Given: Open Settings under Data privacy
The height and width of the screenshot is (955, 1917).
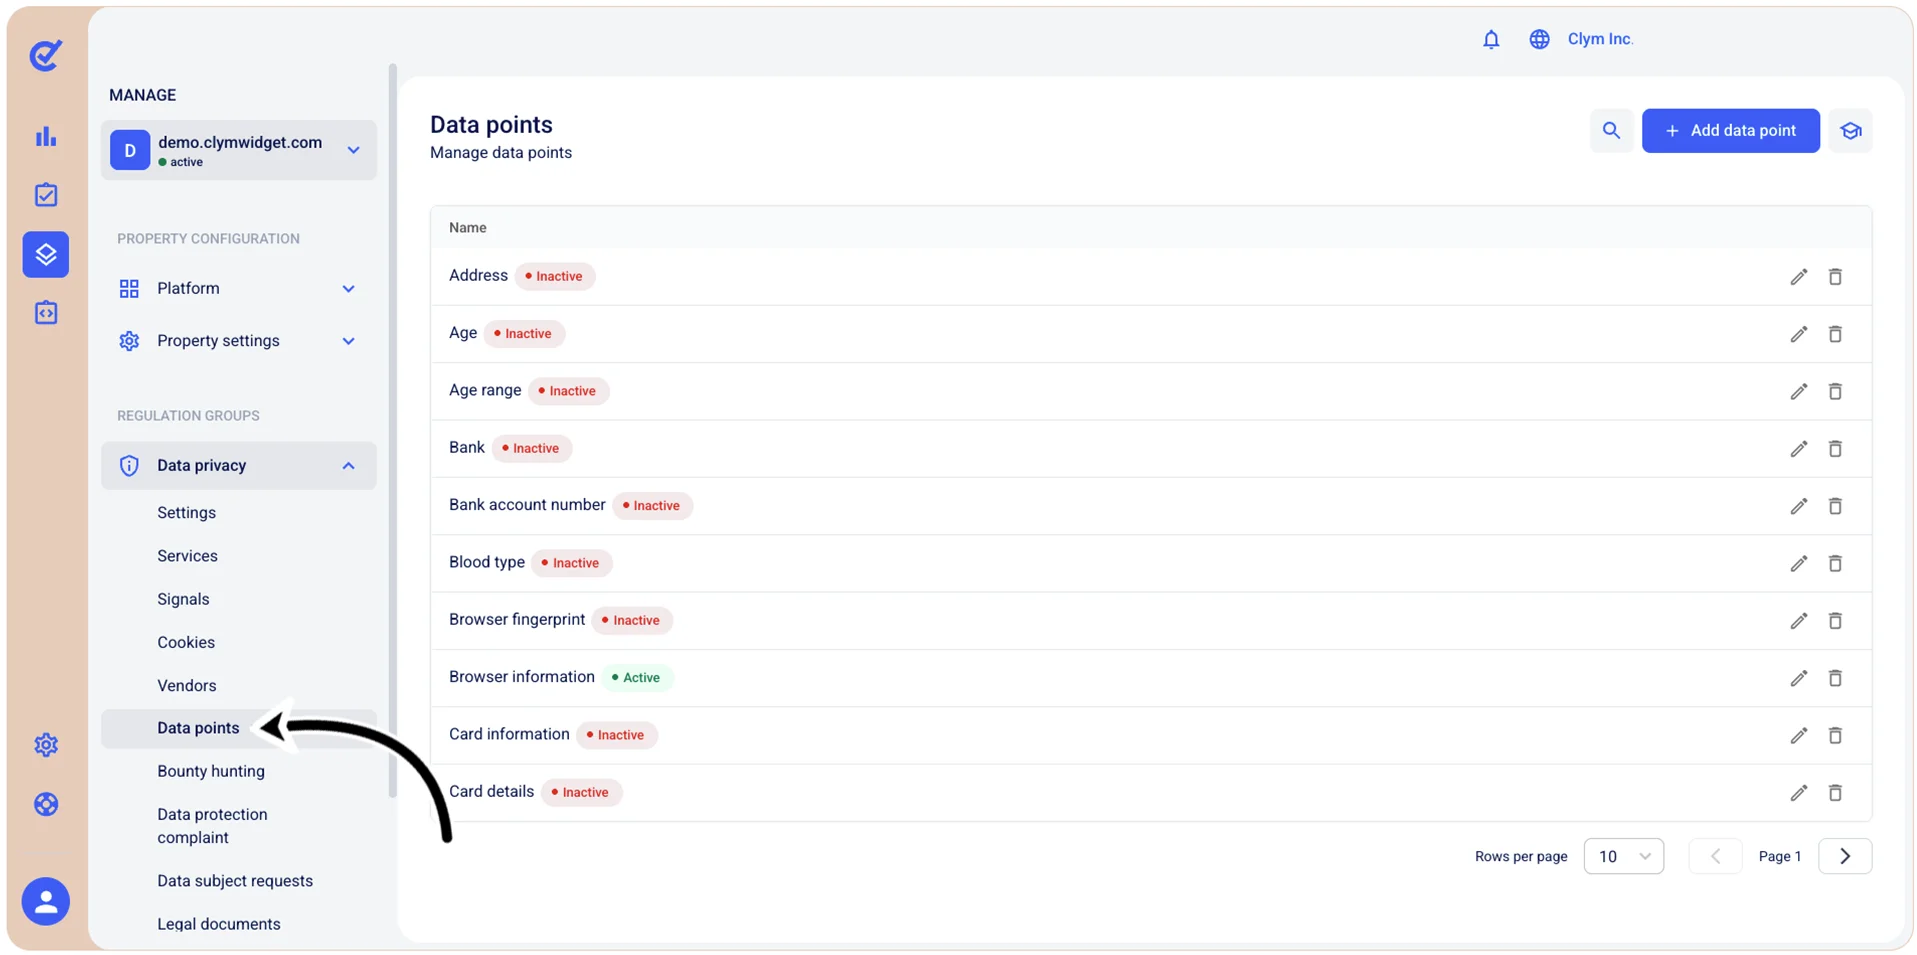Looking at the screenshot, I should 186,513.
